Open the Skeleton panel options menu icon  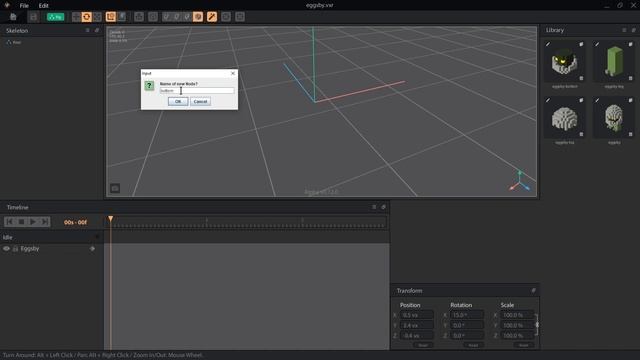[87, 30]
